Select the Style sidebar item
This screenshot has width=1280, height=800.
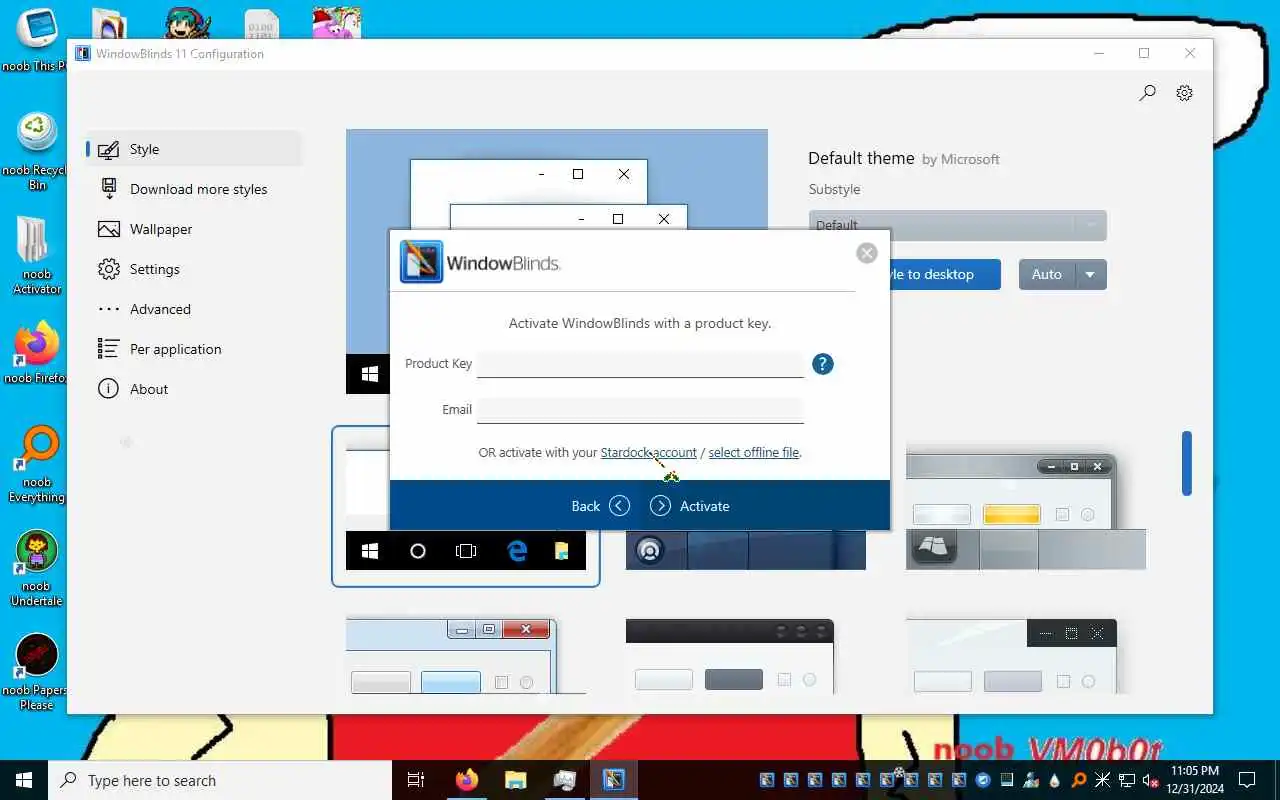click(193, 149)
